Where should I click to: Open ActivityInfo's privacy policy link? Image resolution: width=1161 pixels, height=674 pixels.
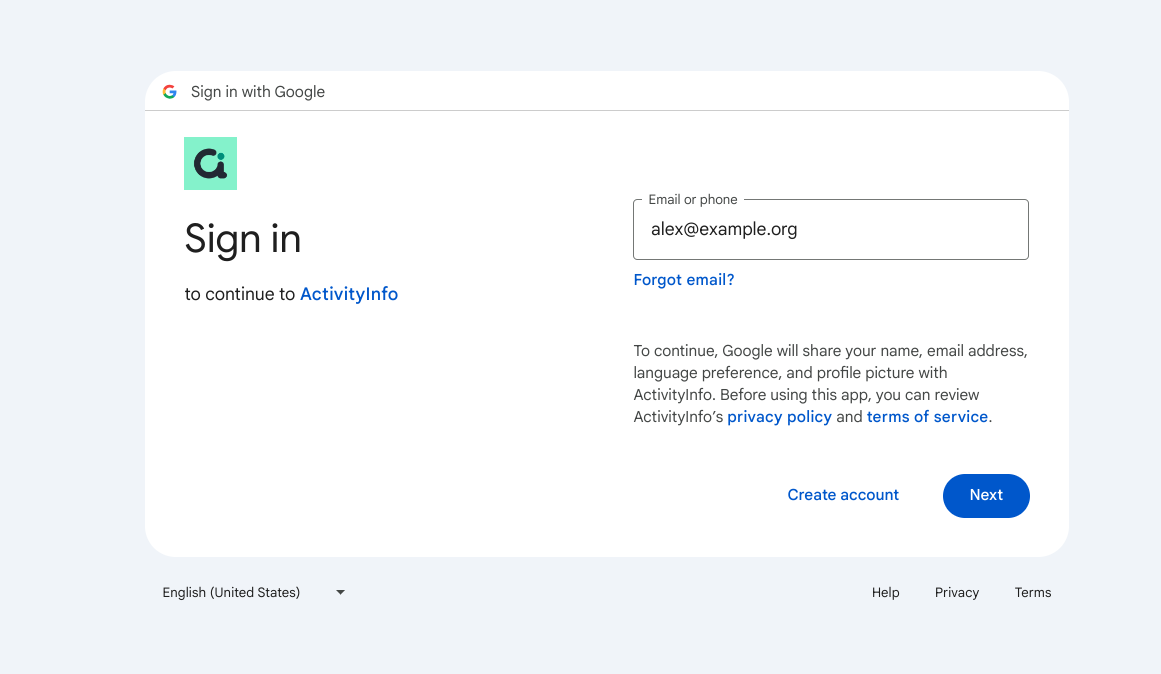[x=779, y=417]
